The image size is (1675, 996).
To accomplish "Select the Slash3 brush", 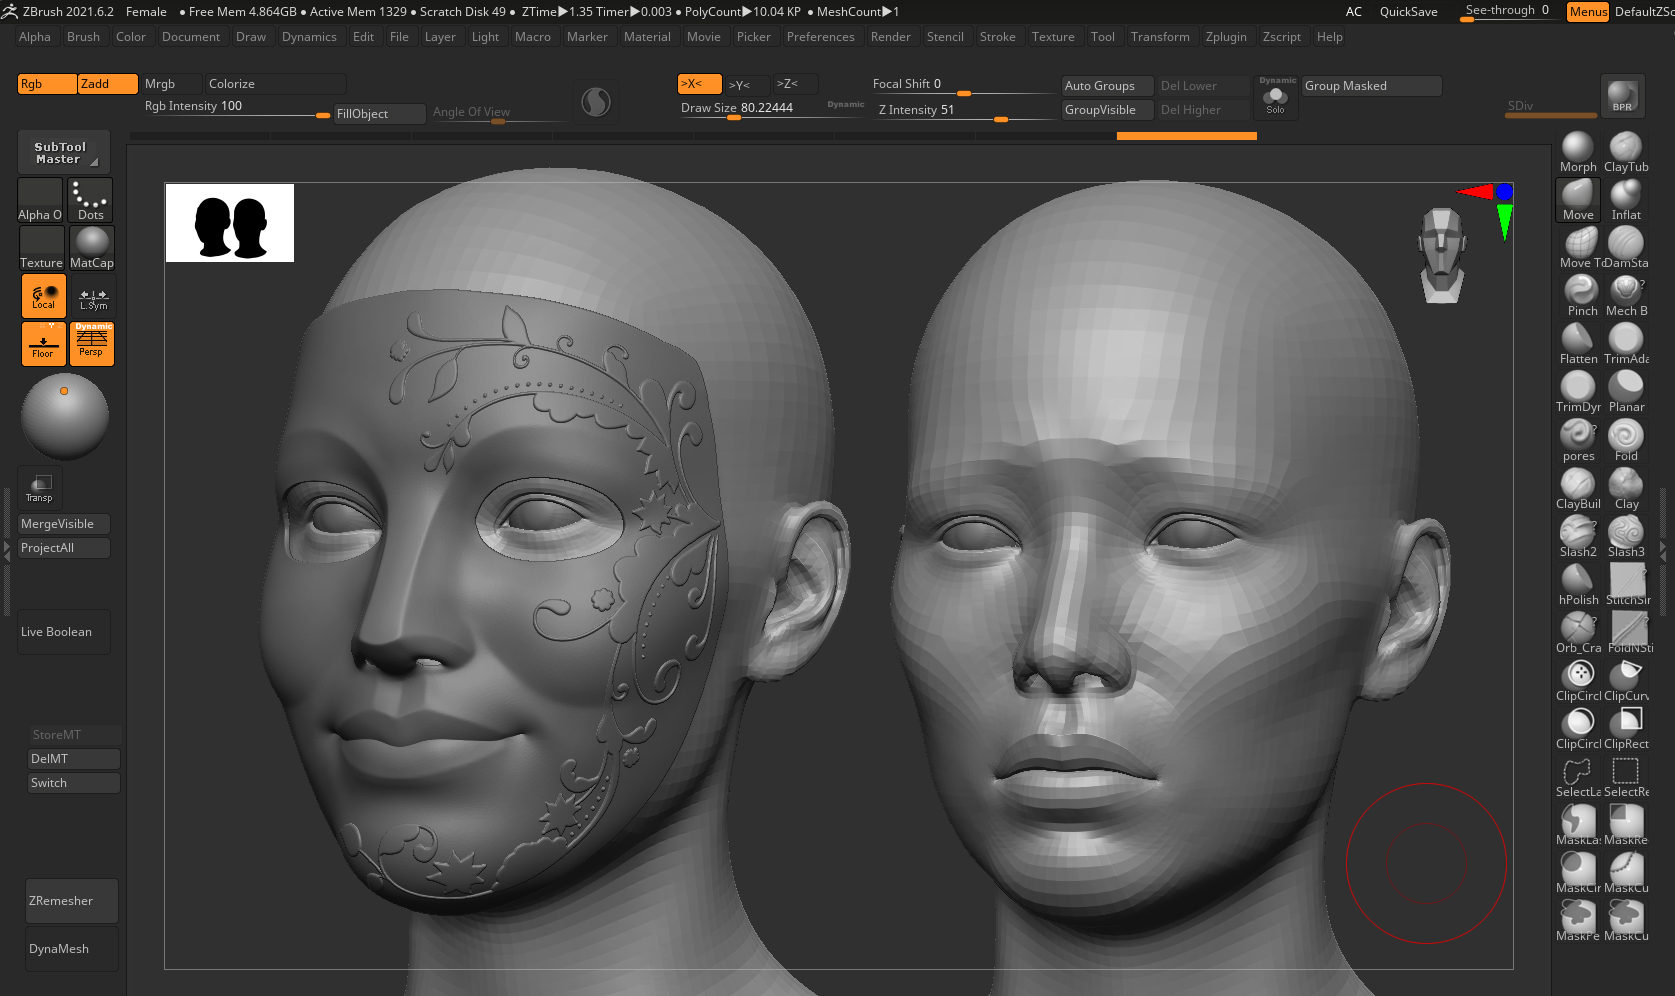I will [1626, 537].
